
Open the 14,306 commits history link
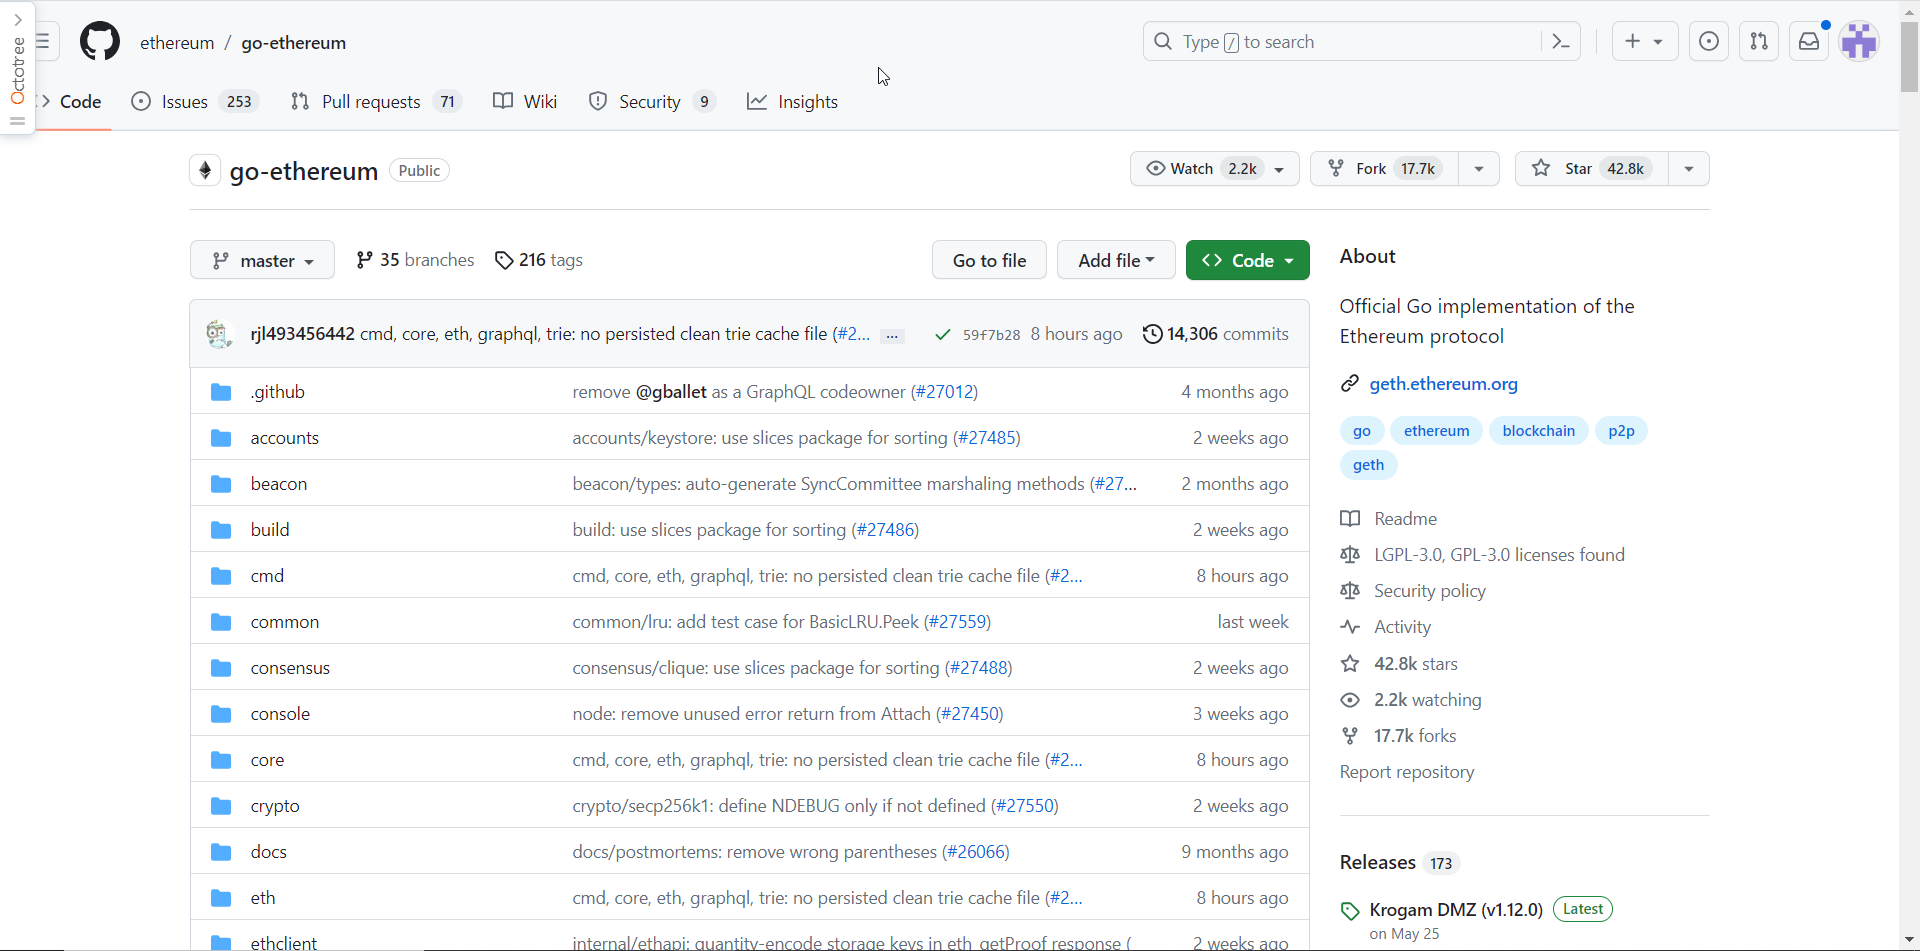[x=1215, y=334]
